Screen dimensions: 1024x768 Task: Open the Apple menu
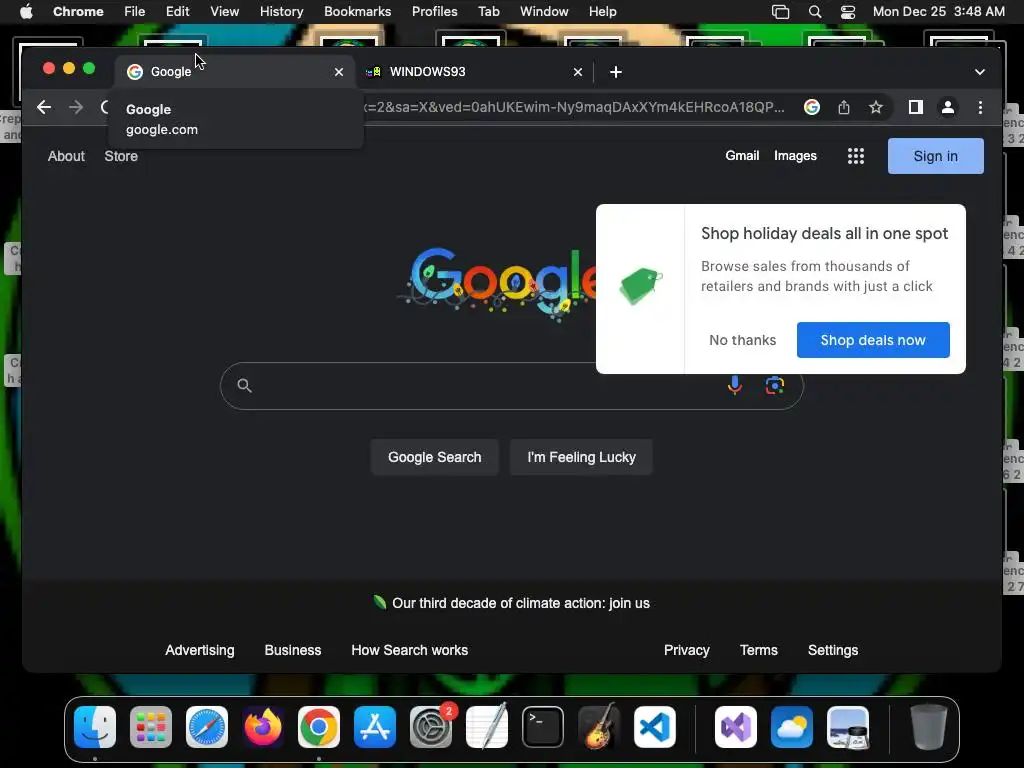point(26,12)
